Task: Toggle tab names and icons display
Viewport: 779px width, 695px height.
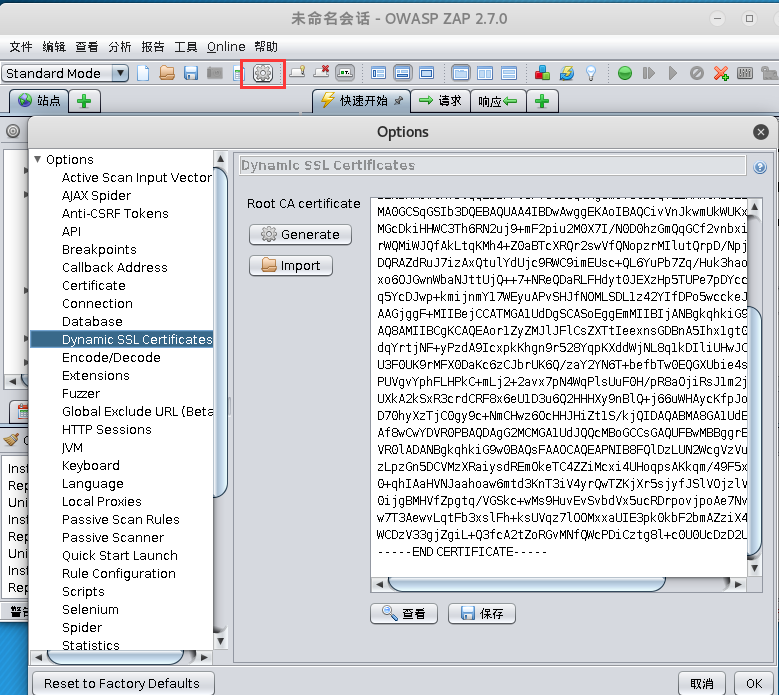Action: pyautogui.click(x=345, y=73)
